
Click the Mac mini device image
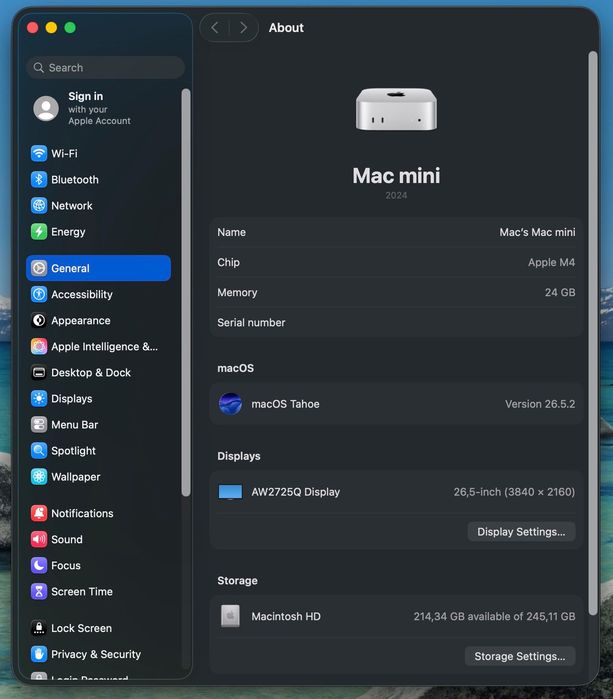[x=396, y=109]
